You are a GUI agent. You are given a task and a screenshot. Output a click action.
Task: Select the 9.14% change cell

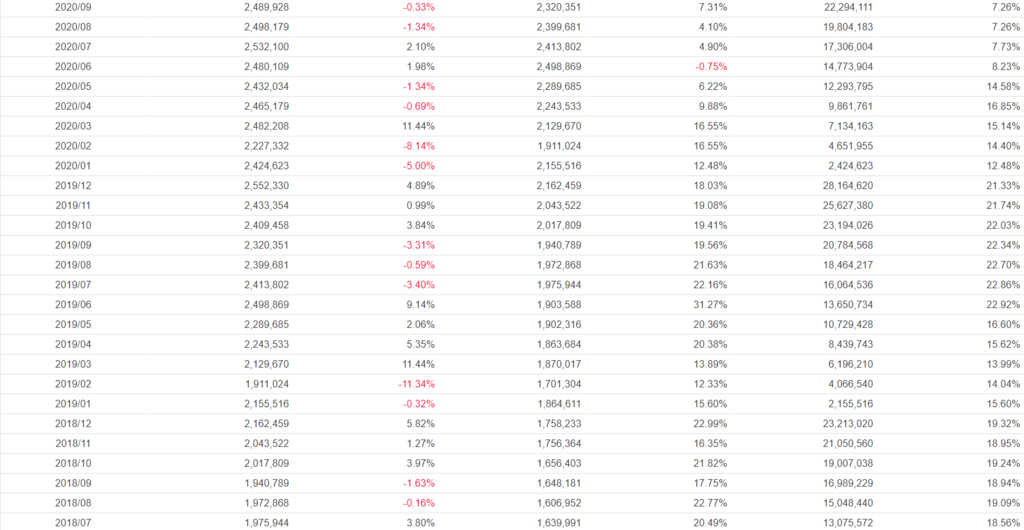coord(419,304)
